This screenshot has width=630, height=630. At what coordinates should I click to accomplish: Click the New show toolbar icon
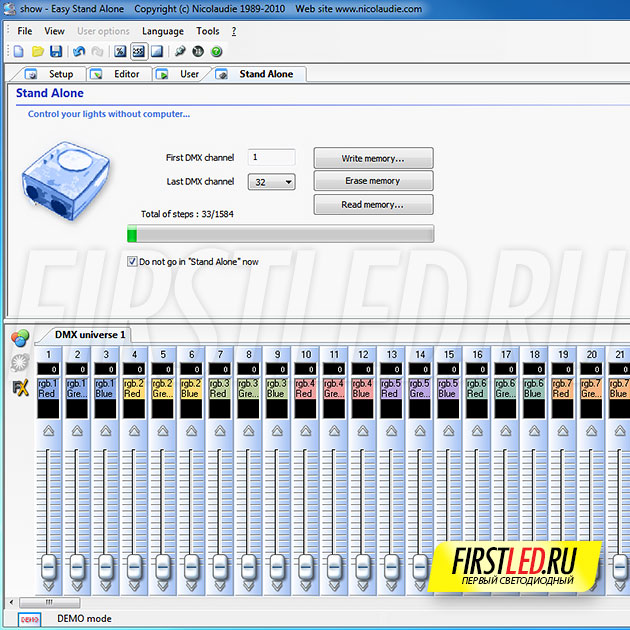point(19,51)
